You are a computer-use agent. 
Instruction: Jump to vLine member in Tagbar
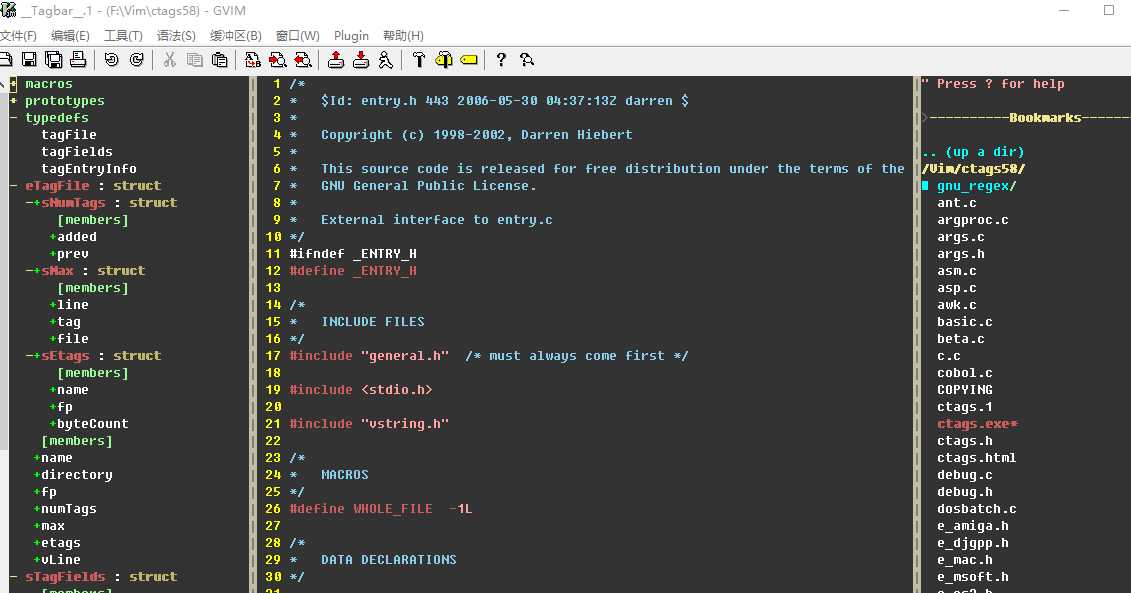point(61,560)
